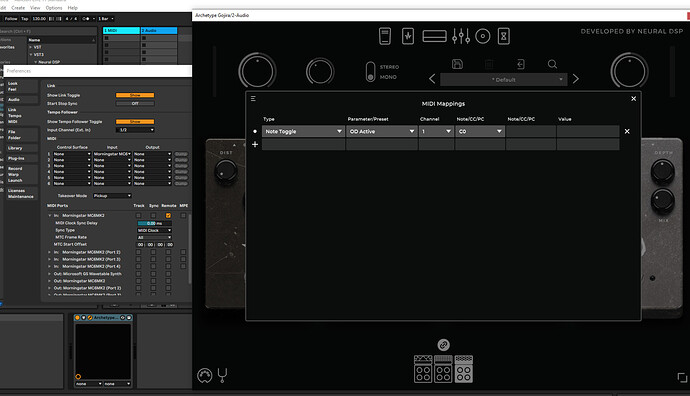Select the first pedalboard icon

point(423,369)
